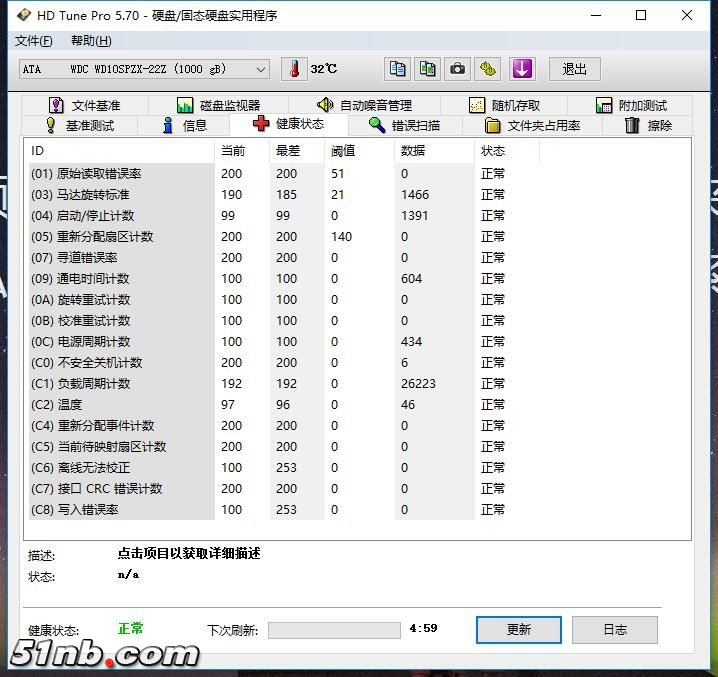
Task: Open the 文件(F) menu
Action: [34, 41]
